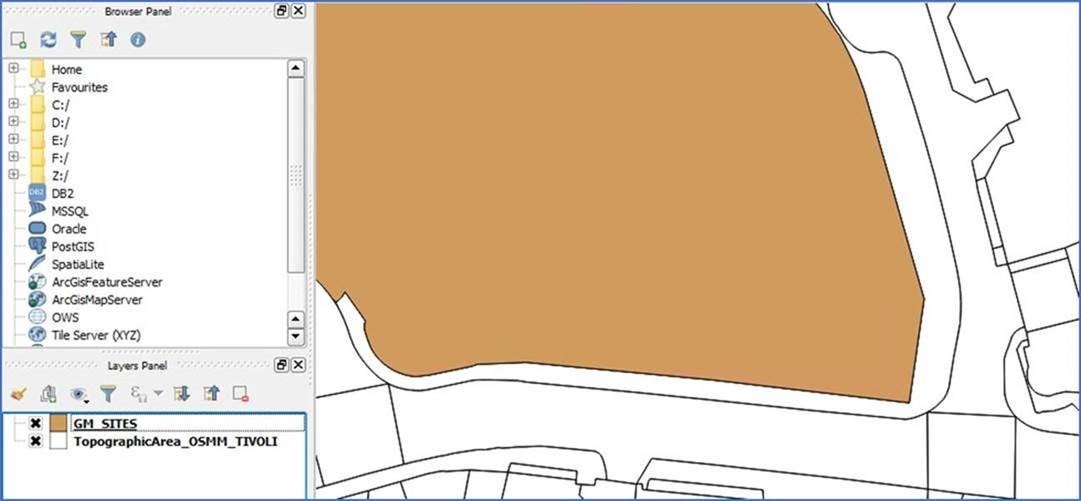
Task: Click the white TopographicArea layer swatch
Action: point(59,442)
